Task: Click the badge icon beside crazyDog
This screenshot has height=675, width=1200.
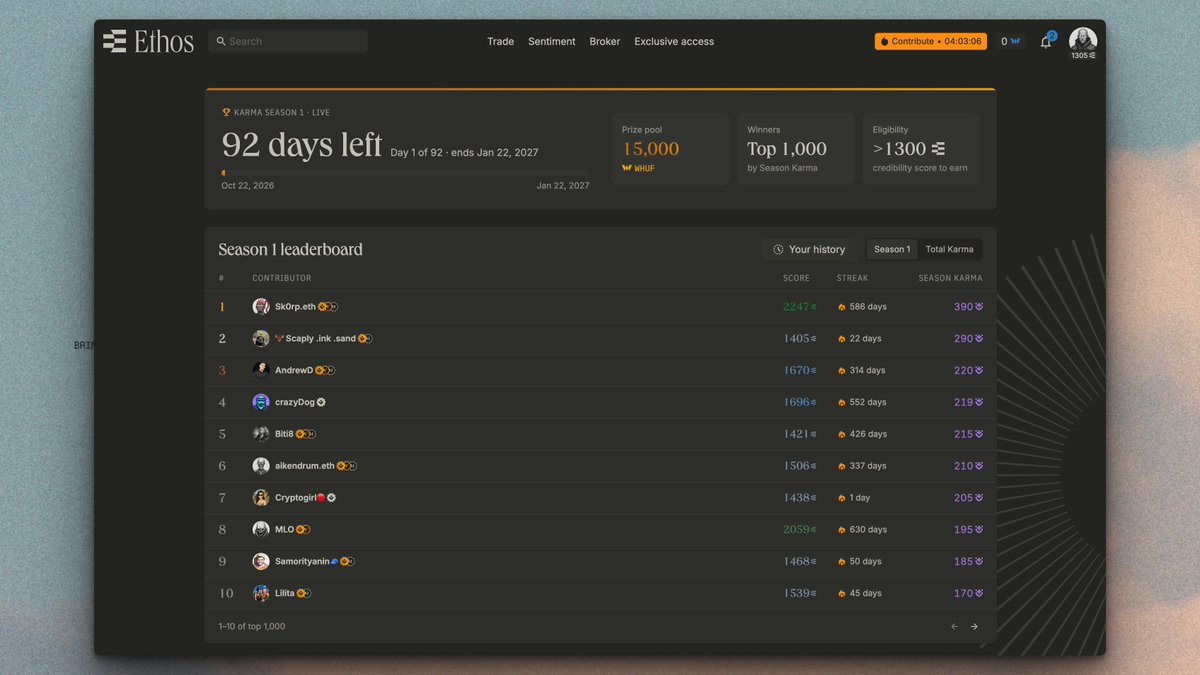Action: pyautogui.click(x=321, y=402)
